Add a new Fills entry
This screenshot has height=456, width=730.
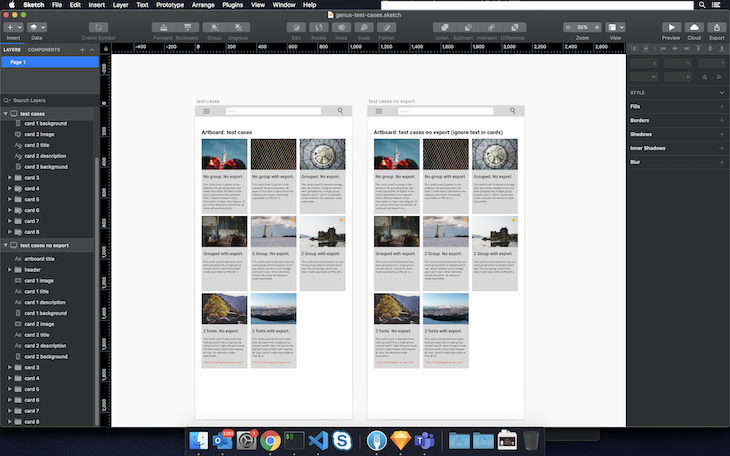tap(722, 106)
